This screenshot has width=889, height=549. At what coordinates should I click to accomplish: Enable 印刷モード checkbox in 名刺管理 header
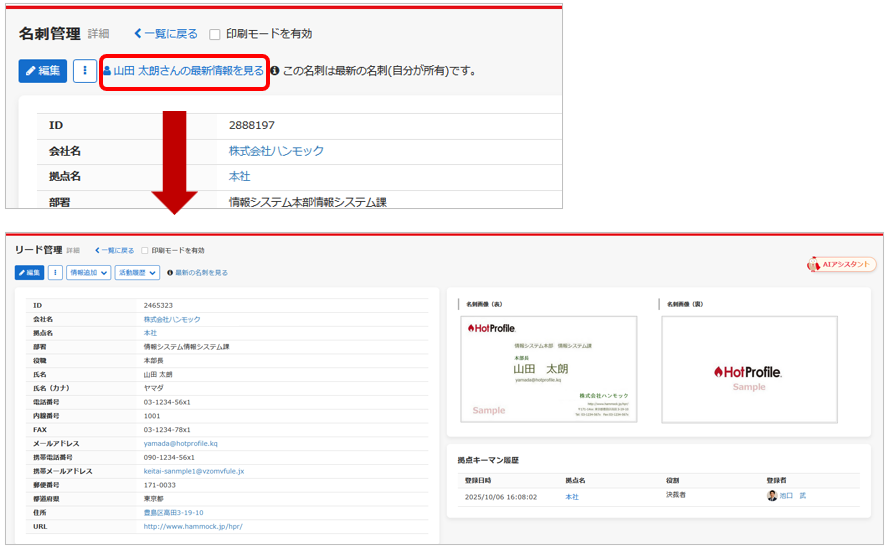pyautogui.click(x=215, y=34)
